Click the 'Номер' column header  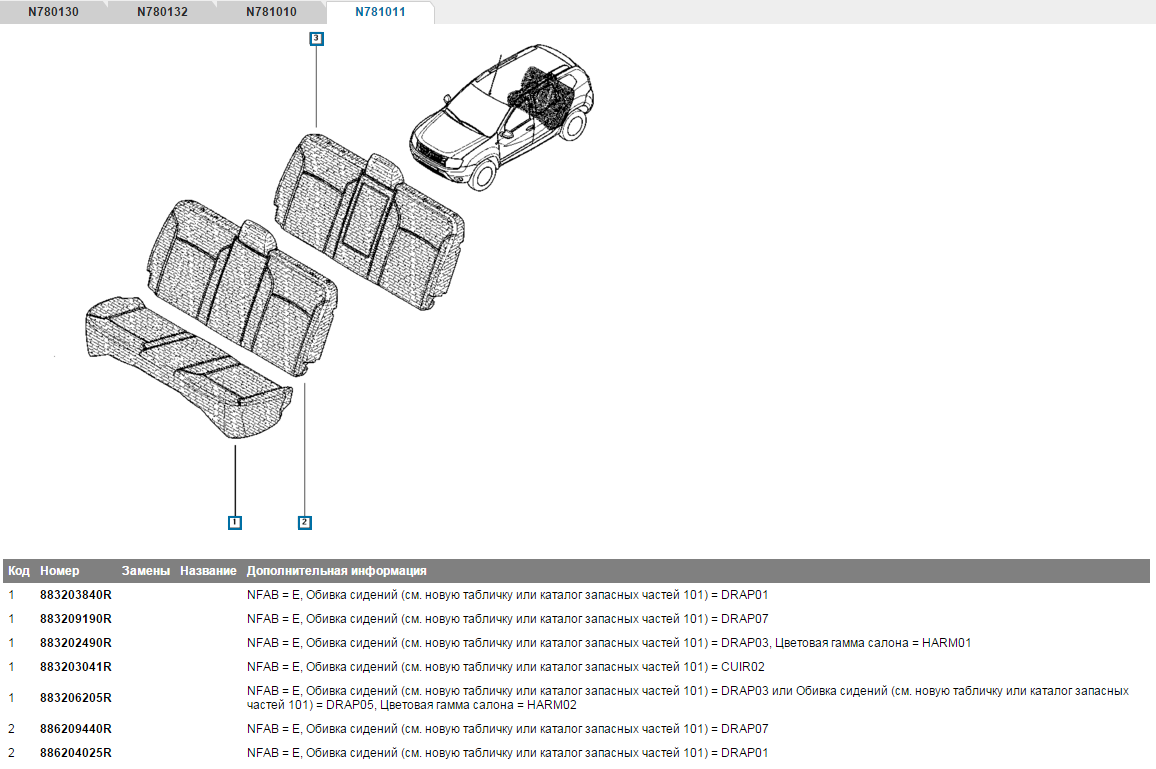pos(59,571)
